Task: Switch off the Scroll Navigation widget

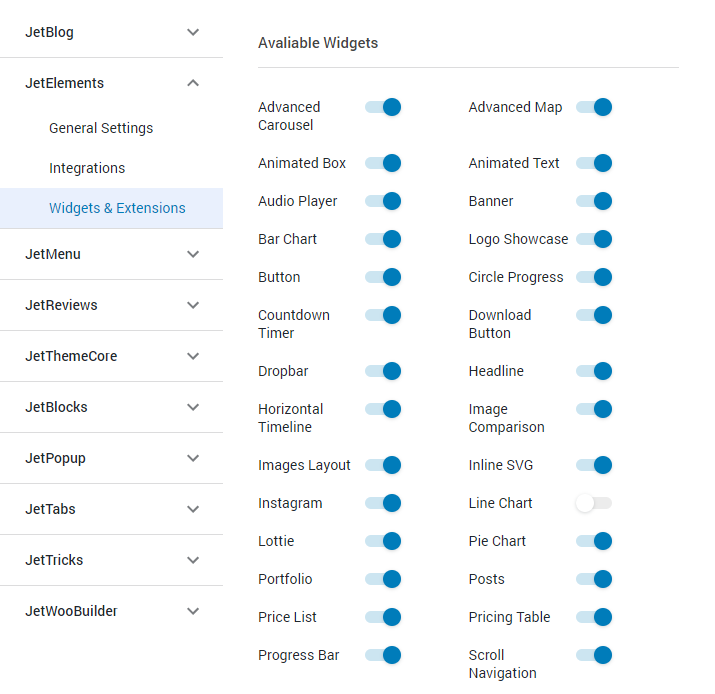Action: 594,655
